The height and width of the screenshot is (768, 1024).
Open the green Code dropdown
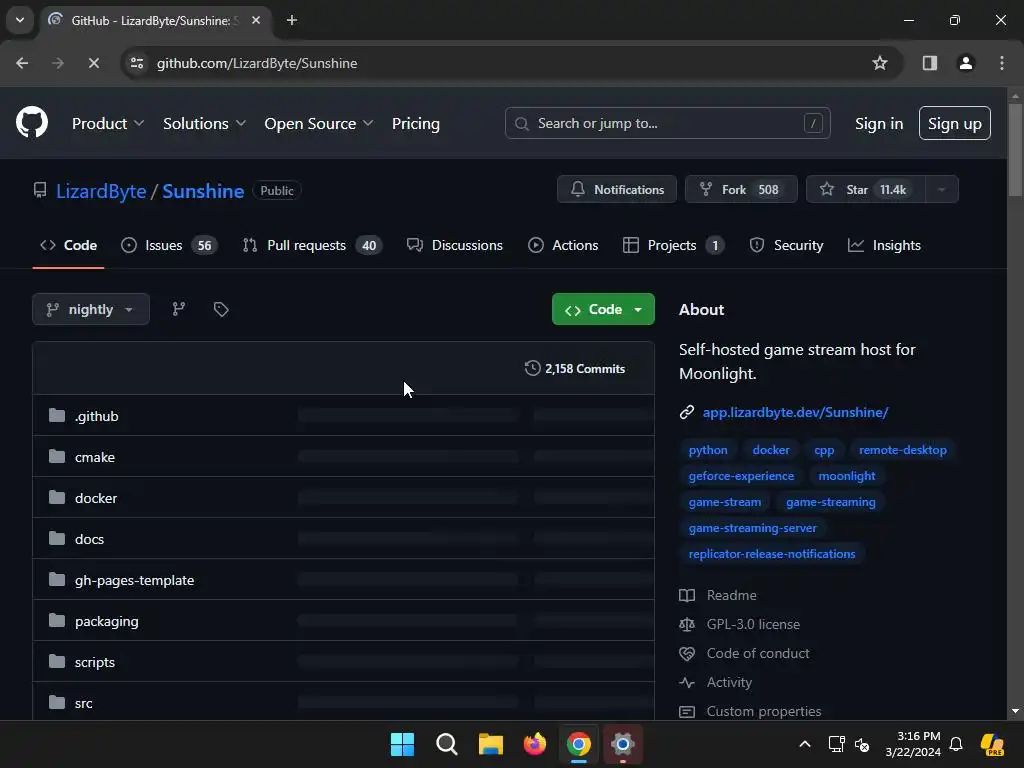click(603, 309)
